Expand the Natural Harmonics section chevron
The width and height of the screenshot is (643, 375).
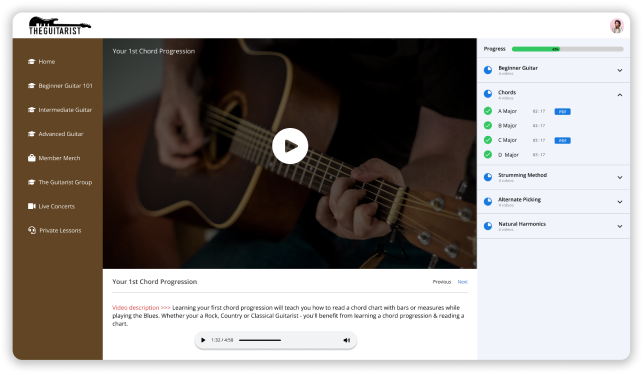point(620,226)
